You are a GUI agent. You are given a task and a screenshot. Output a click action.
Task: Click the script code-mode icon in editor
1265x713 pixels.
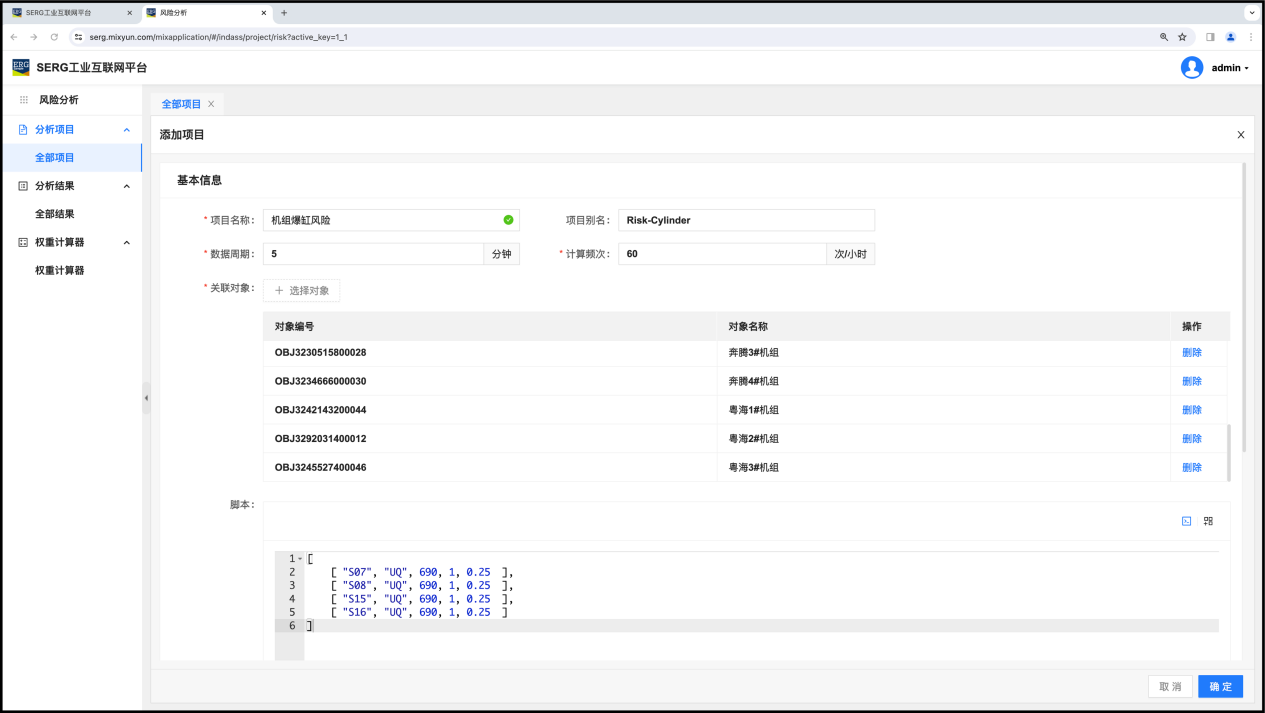tap(1186, 521)
